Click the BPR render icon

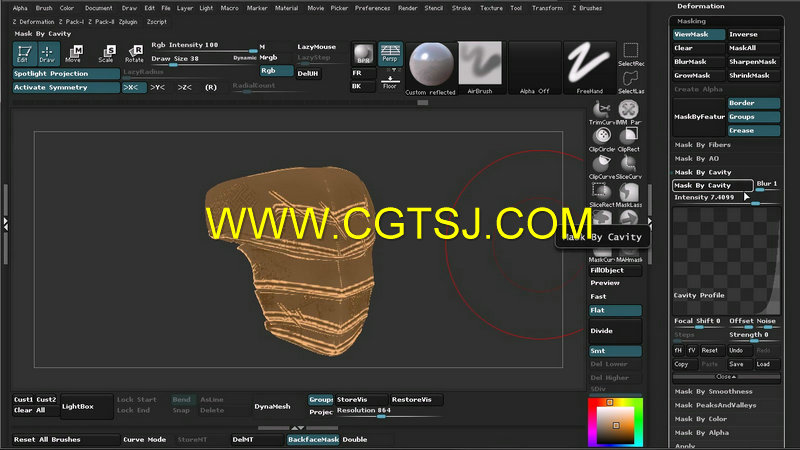(363, 54)
